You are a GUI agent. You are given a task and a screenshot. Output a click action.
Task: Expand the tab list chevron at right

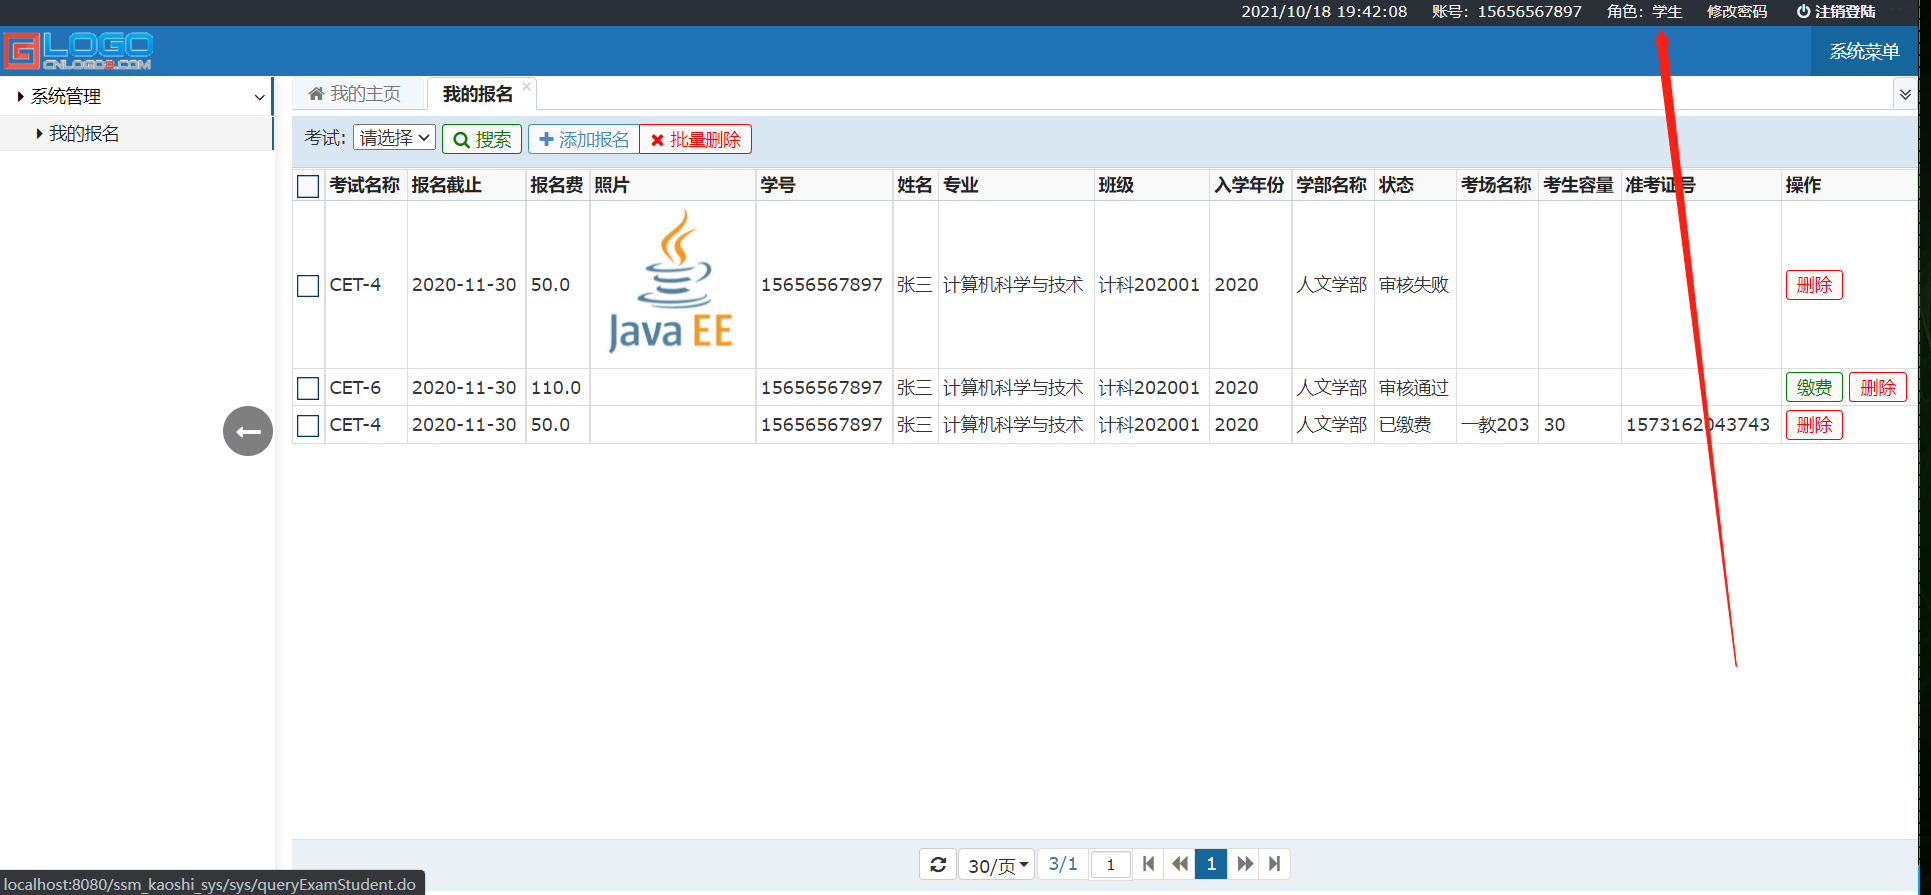pos(1905,94)
